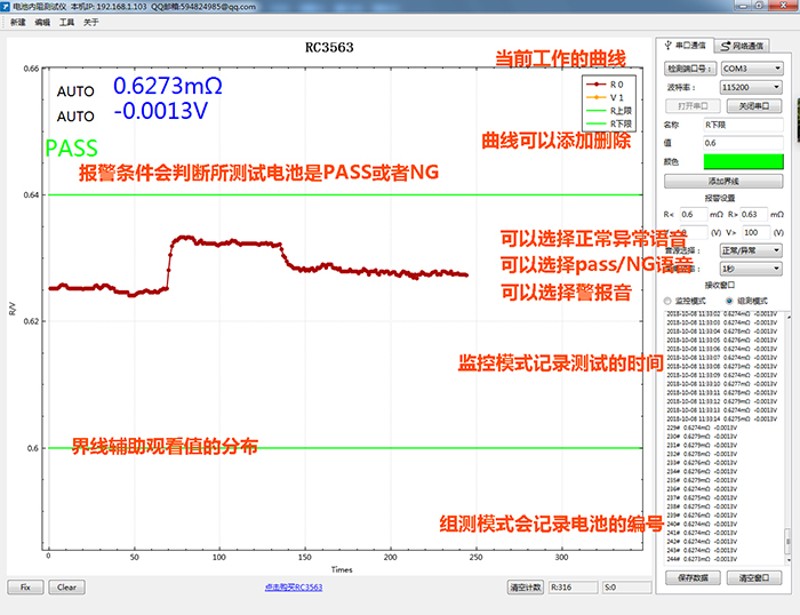
Task: Click the R 0 legend entry
Action: (606, 84)
